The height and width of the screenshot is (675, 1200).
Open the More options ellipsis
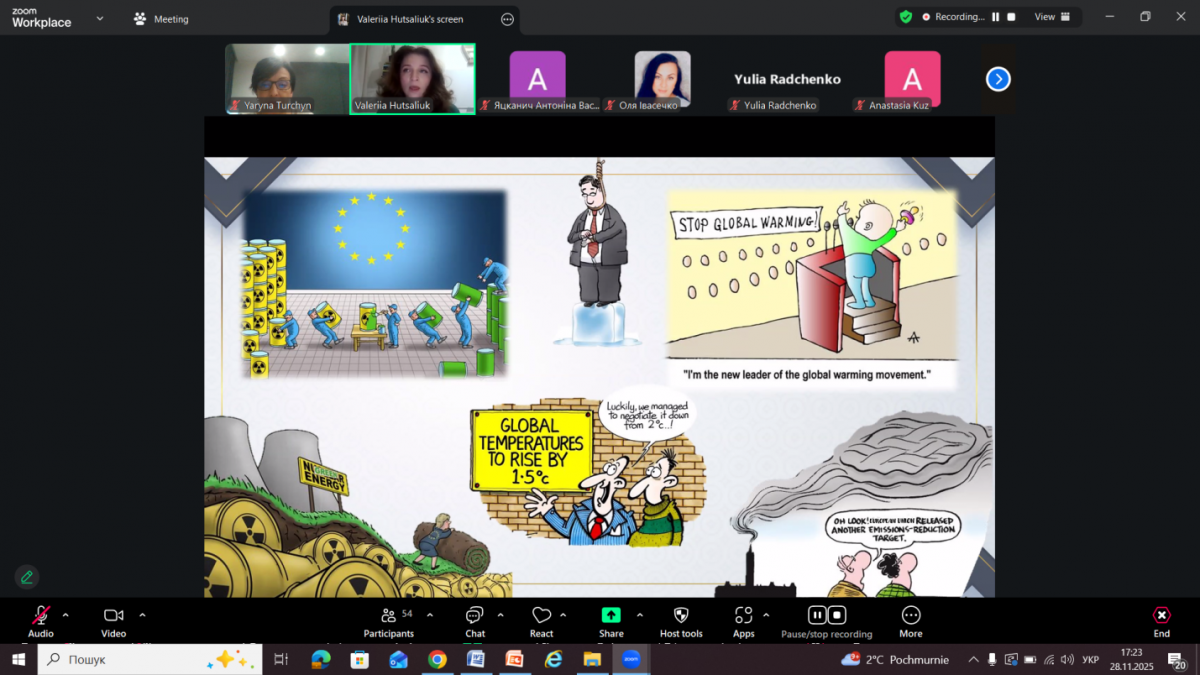[x=910, y=616]
